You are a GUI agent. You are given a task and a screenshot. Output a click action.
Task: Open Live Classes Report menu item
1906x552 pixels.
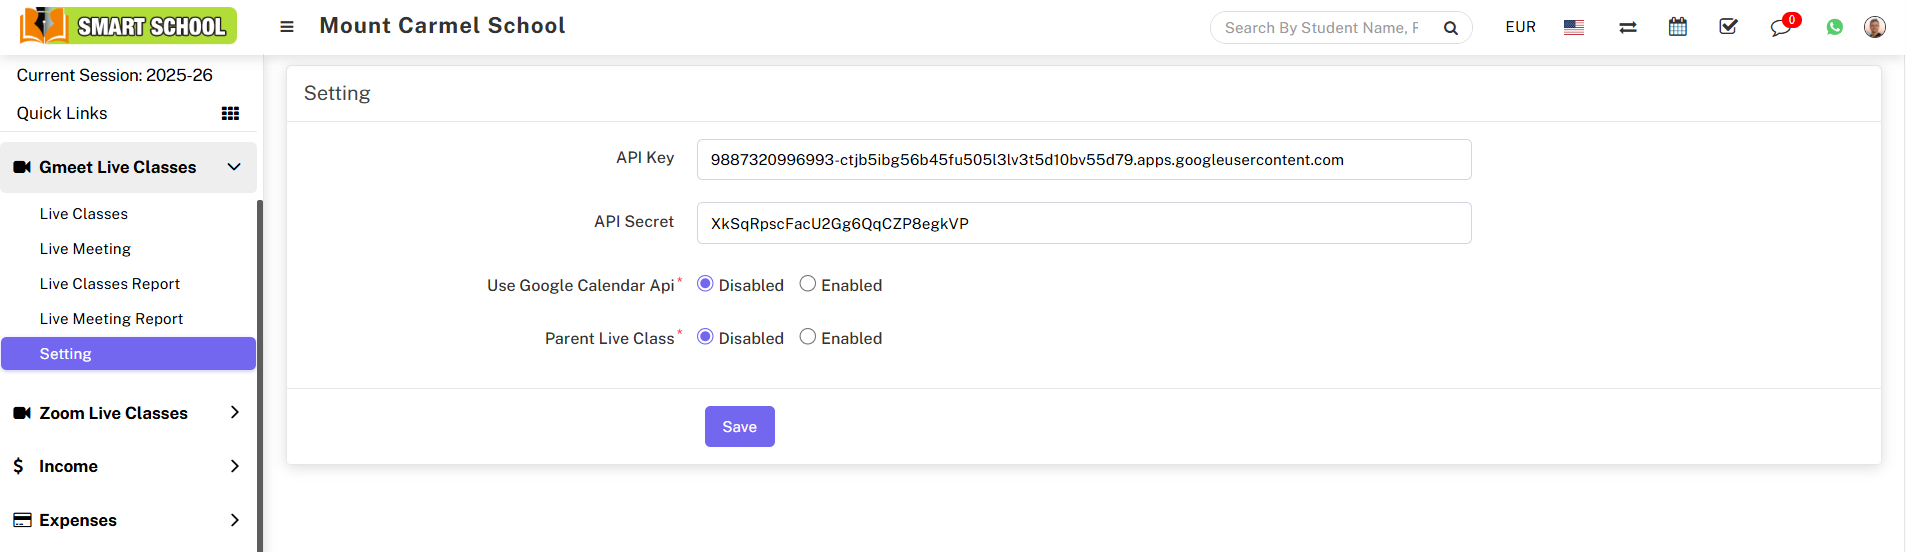click(110, 284)
